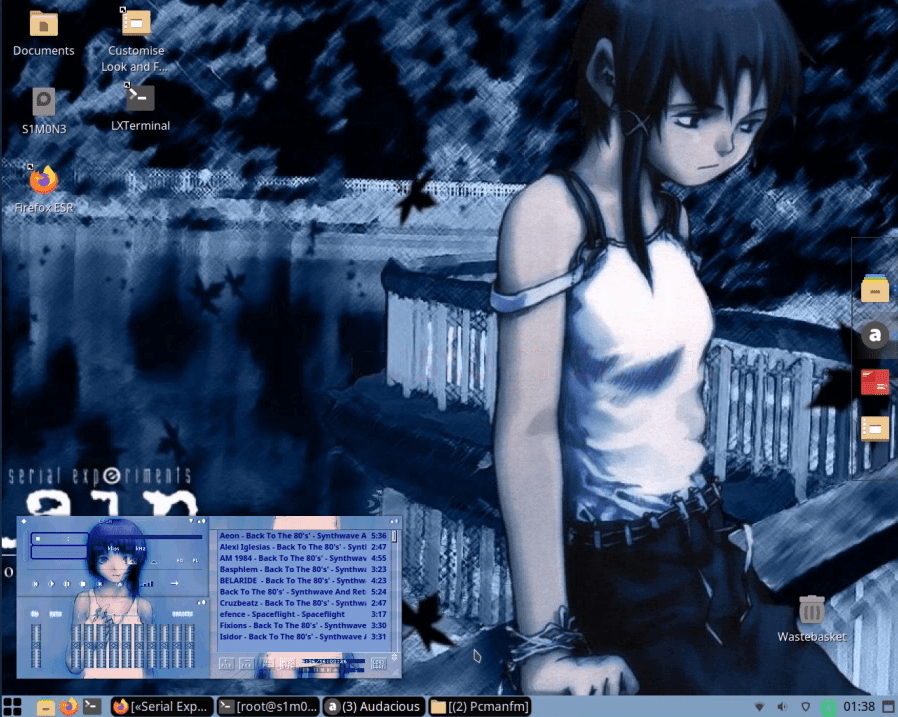Switch to root@s1m0 terminal taskbar button
This screenshot has width=898, height=717.
268,706
